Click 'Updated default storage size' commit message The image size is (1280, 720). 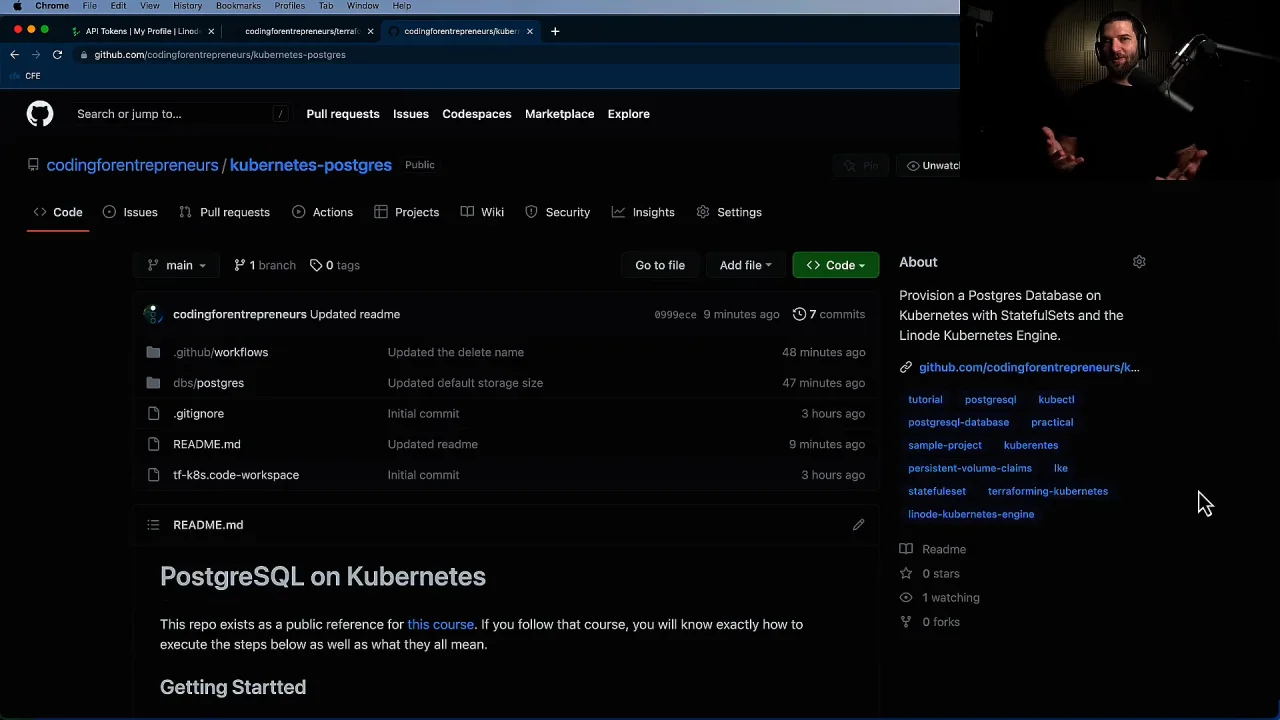pyautogui.click(x=465, y=383)
